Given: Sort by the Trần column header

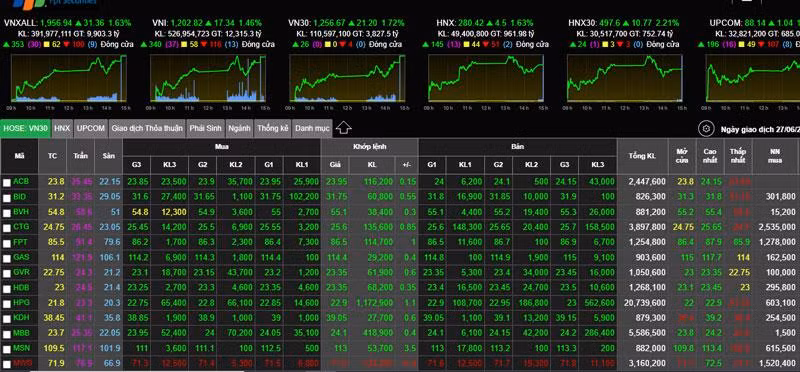Looking at the screenshot, I should (x=80, y=156).
